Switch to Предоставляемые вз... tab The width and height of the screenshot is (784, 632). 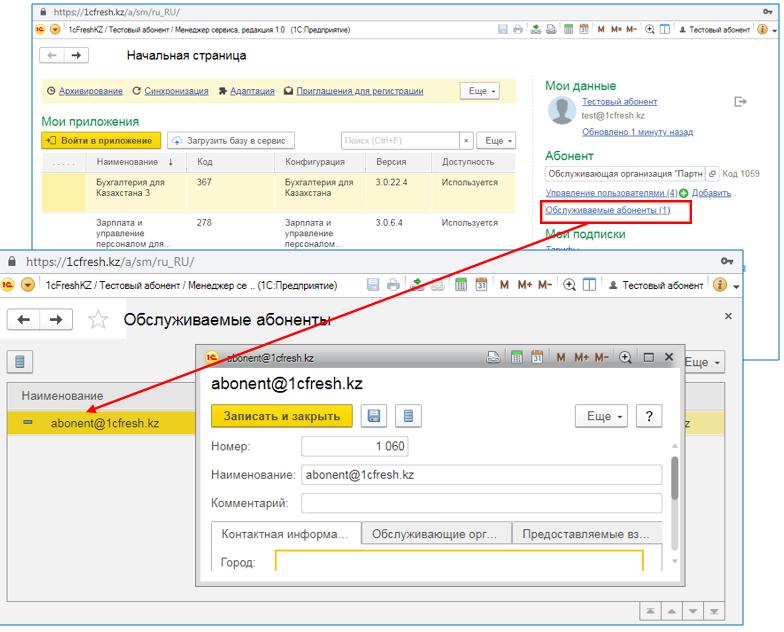coord(588,534)
